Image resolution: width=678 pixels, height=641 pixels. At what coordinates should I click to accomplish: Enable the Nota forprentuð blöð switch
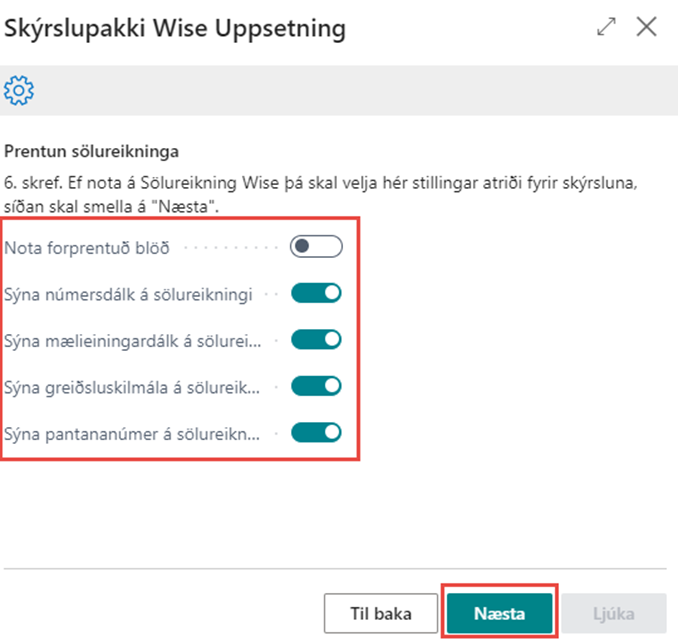tap(316, 247)
